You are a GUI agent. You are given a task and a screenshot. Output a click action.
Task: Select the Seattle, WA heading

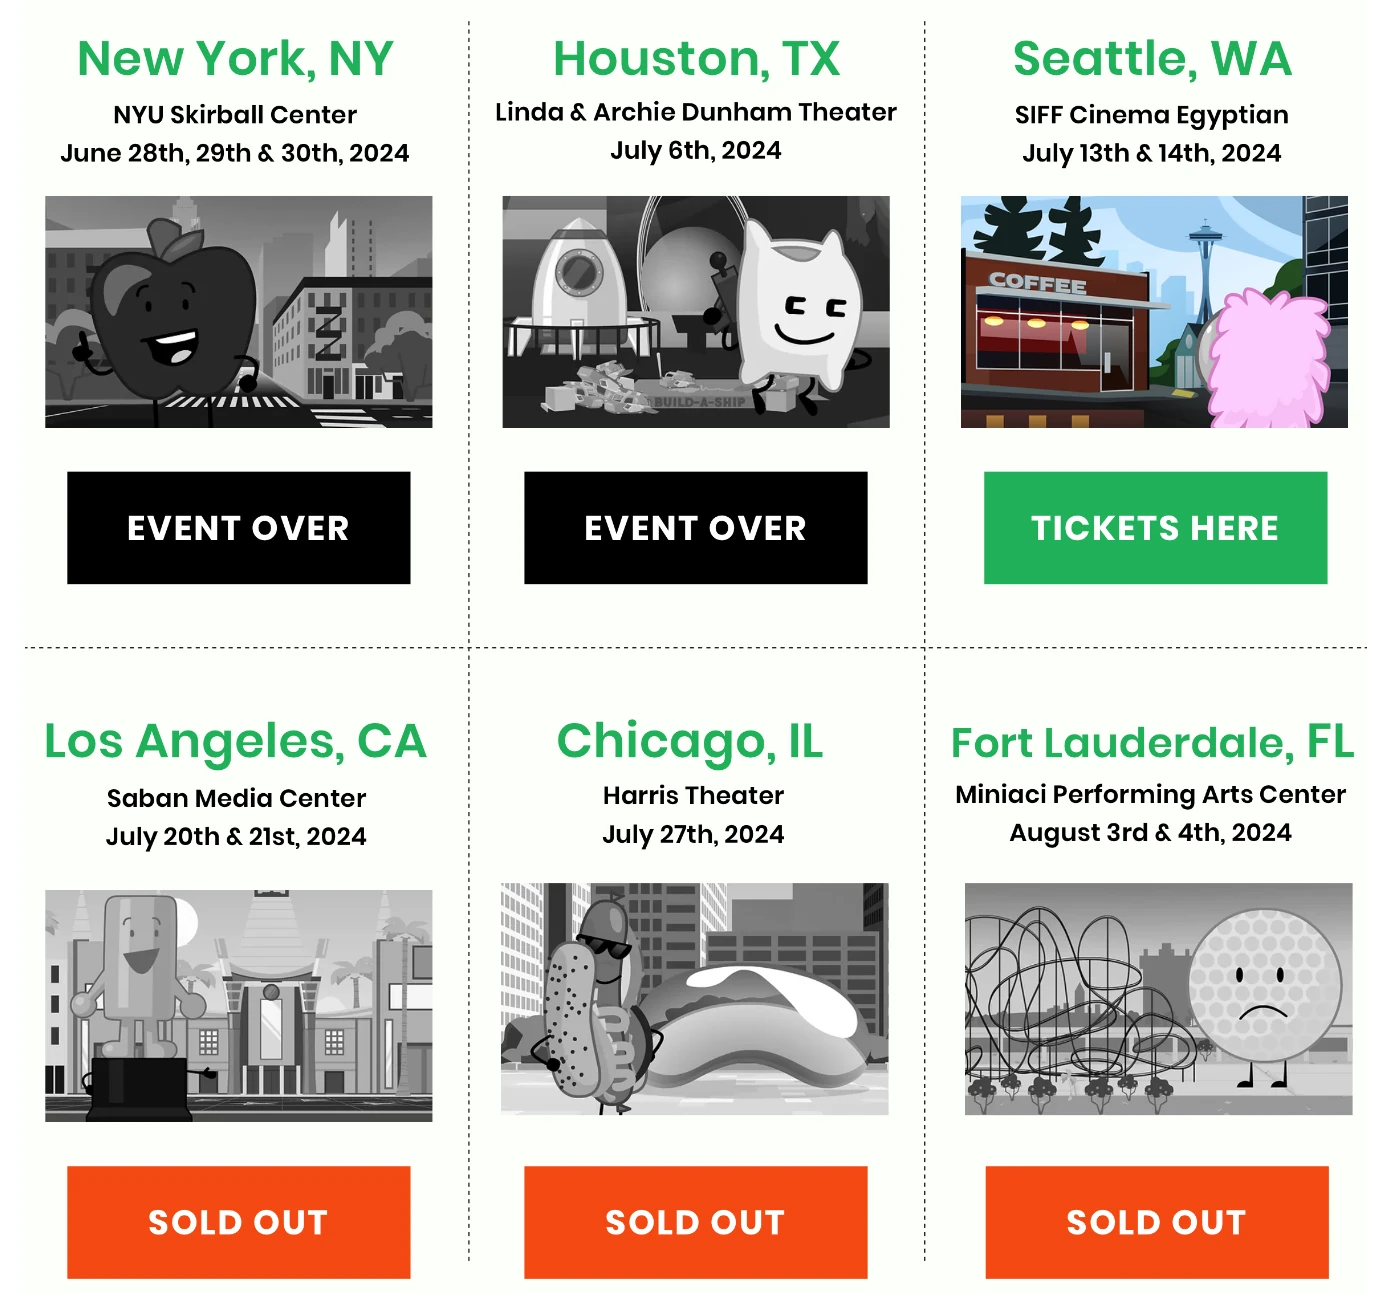(1152, 59)
